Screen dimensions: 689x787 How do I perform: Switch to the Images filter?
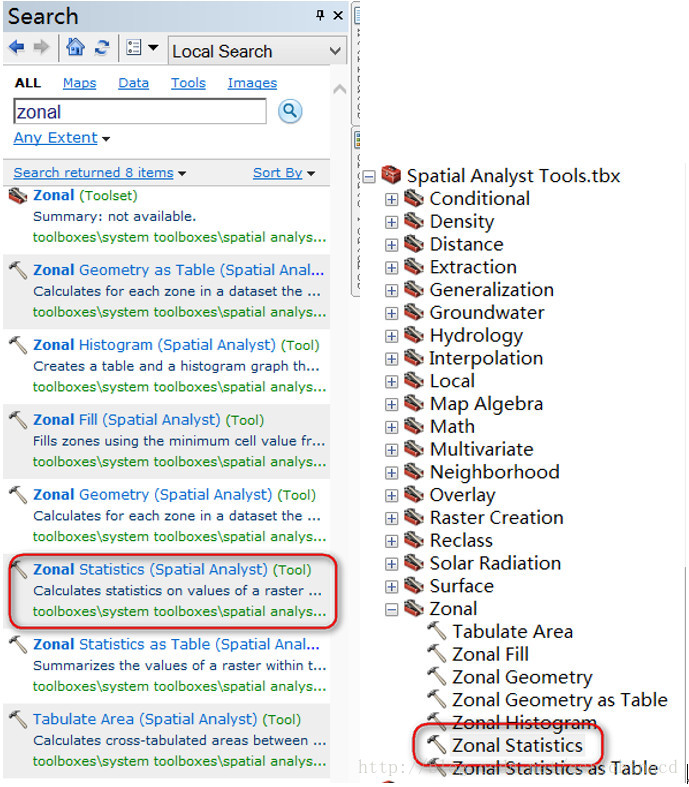(252, 83)
